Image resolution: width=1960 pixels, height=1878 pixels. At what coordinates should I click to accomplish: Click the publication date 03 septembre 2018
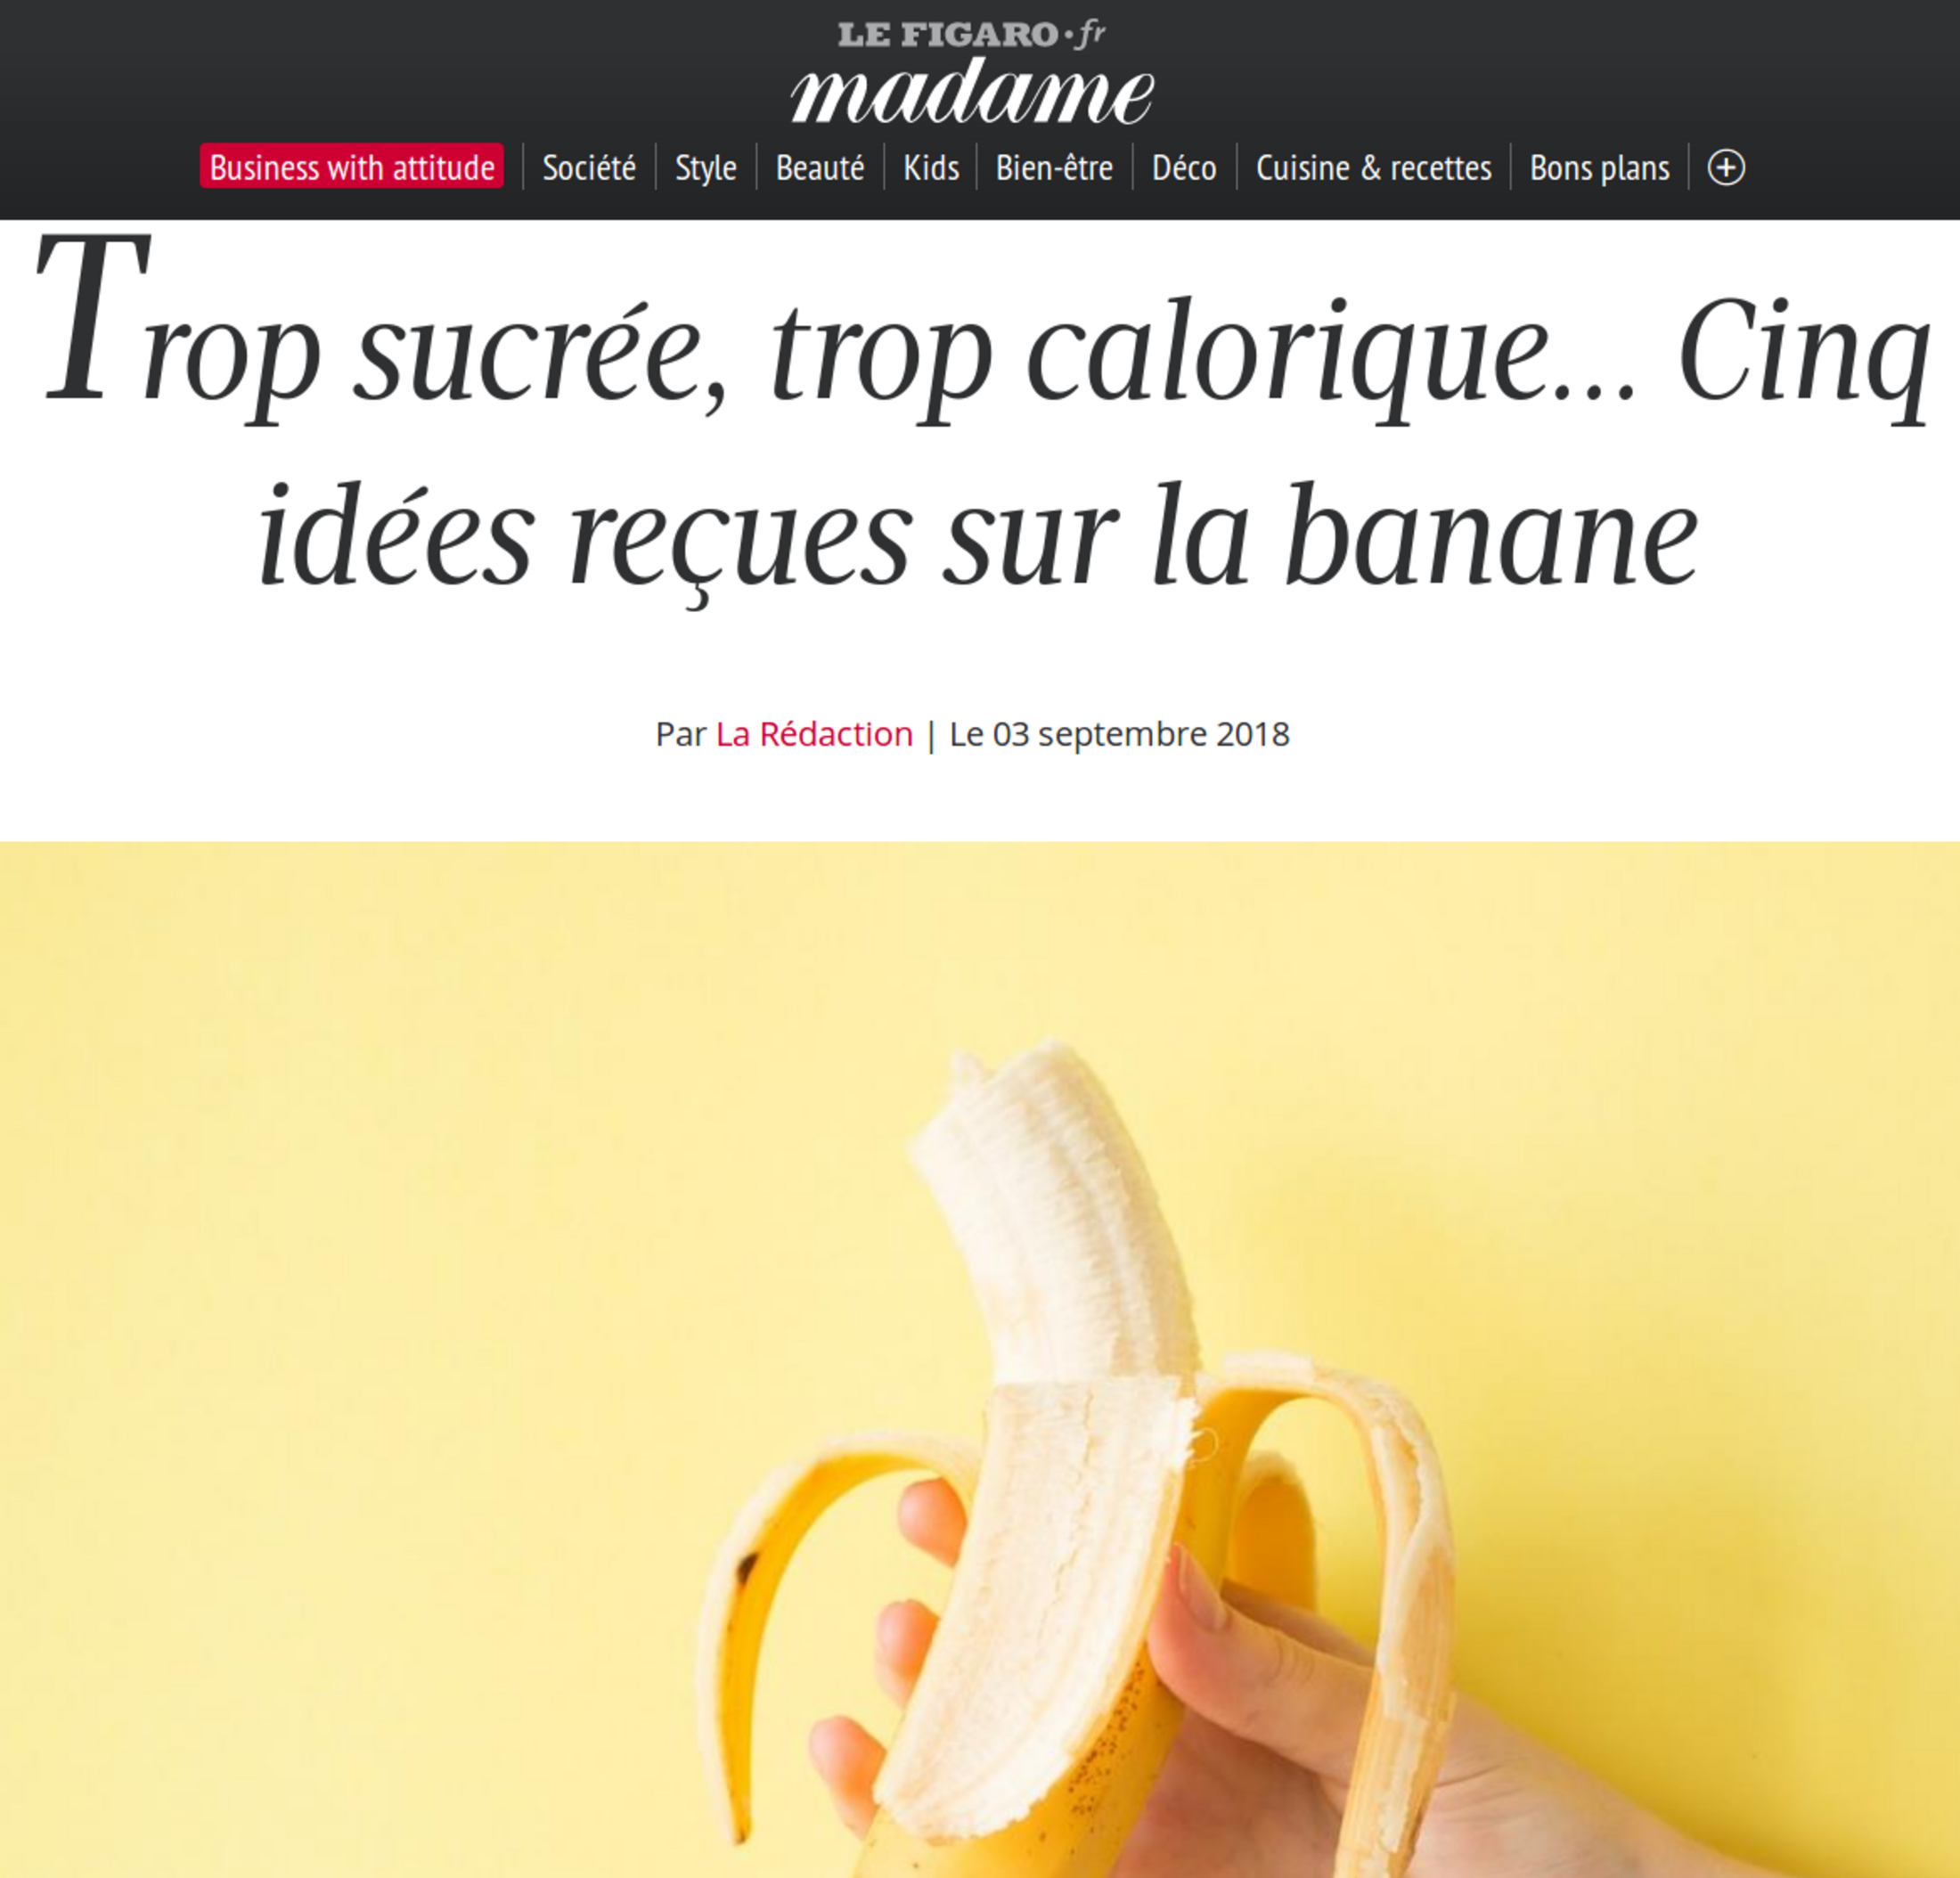tap(1119, 734)
